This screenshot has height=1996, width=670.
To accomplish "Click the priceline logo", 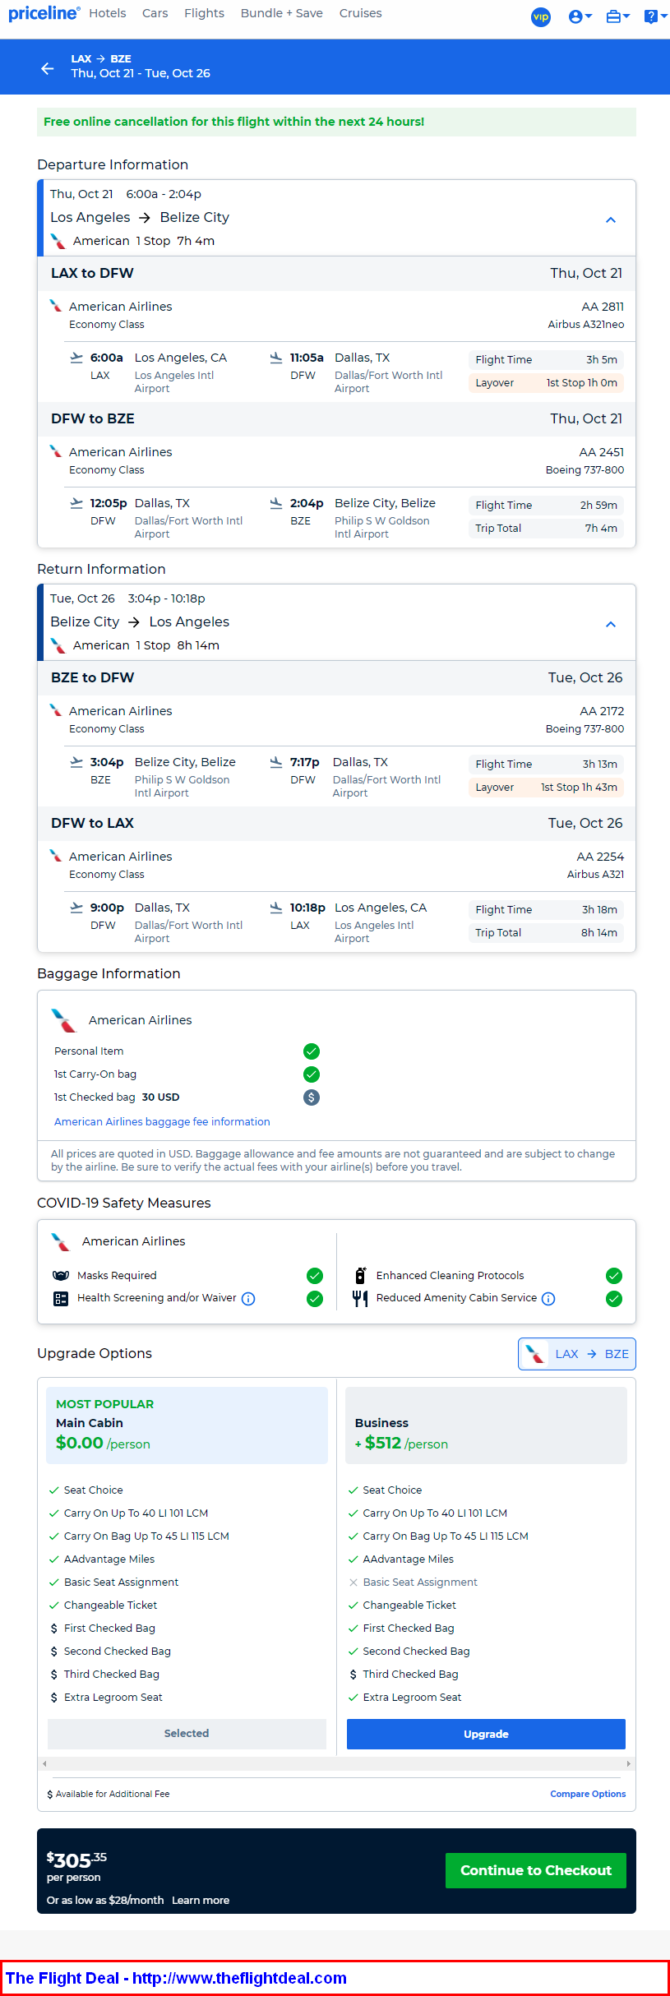I will (x=43, y=13).
